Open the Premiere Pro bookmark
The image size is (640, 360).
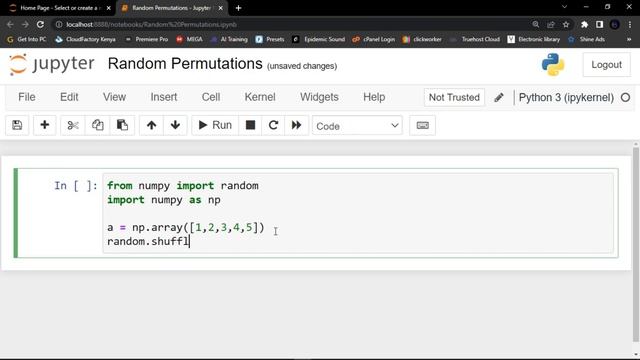[147, 39]
